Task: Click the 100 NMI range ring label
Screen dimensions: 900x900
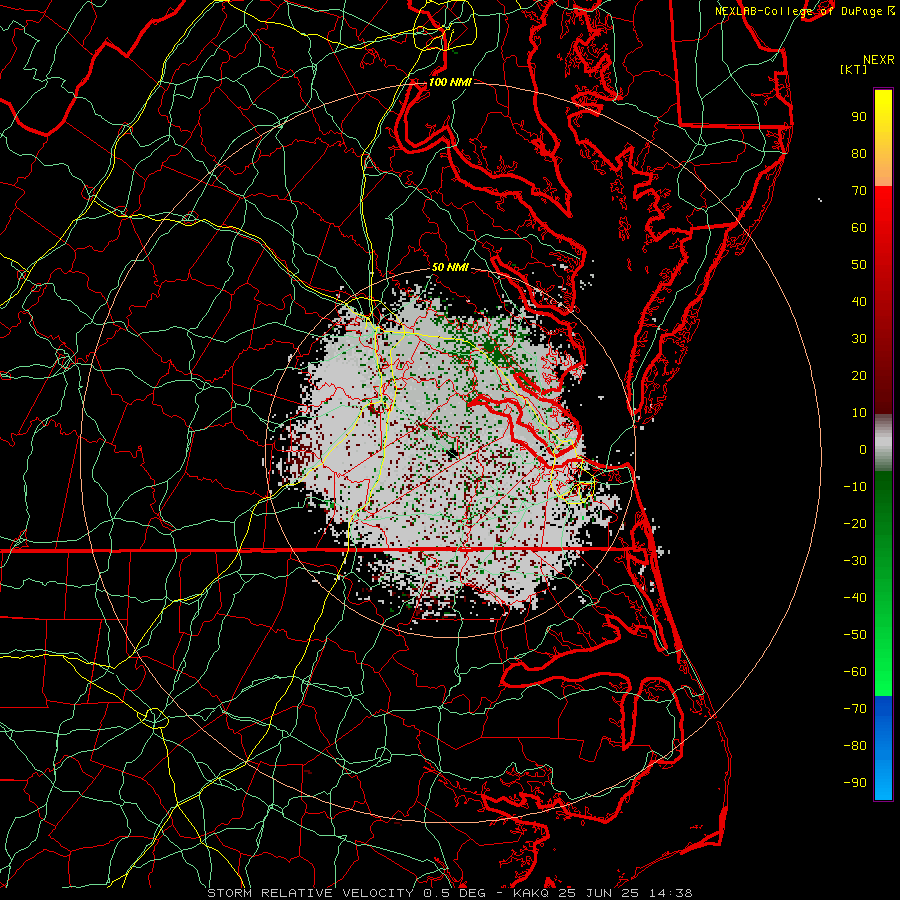Action: point(450,83)
